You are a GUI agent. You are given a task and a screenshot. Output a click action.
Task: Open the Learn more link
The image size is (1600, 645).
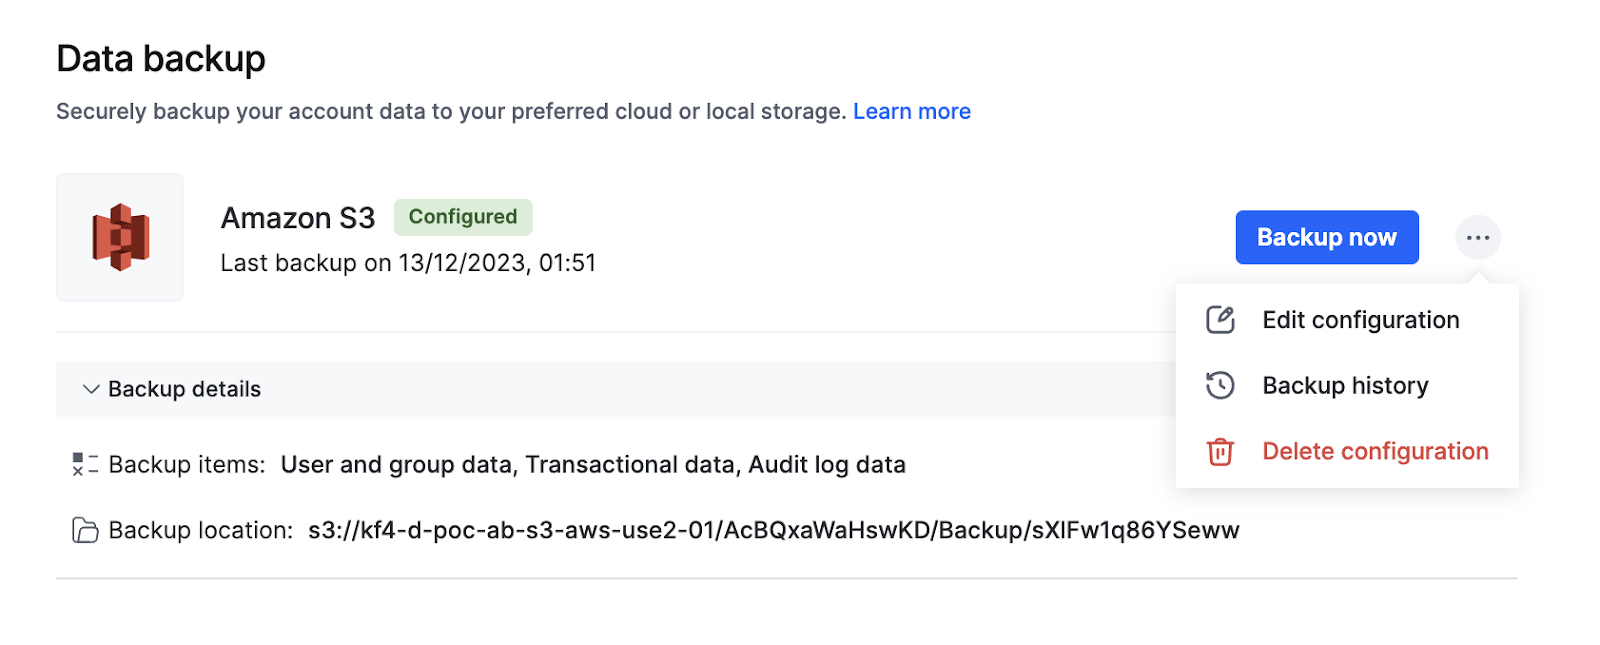912,111
